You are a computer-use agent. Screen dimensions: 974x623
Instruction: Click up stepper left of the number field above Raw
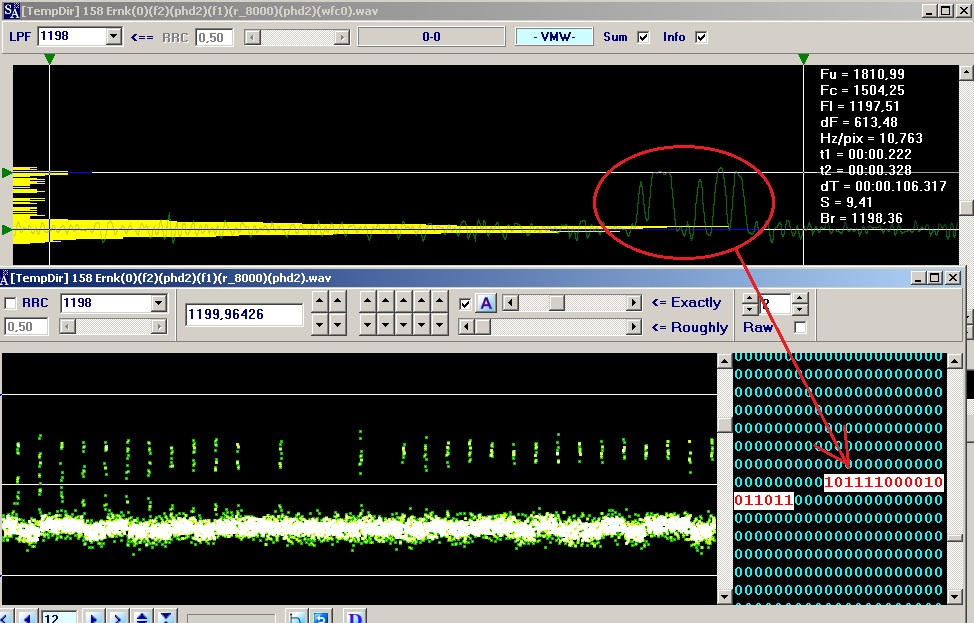[750, 298]
